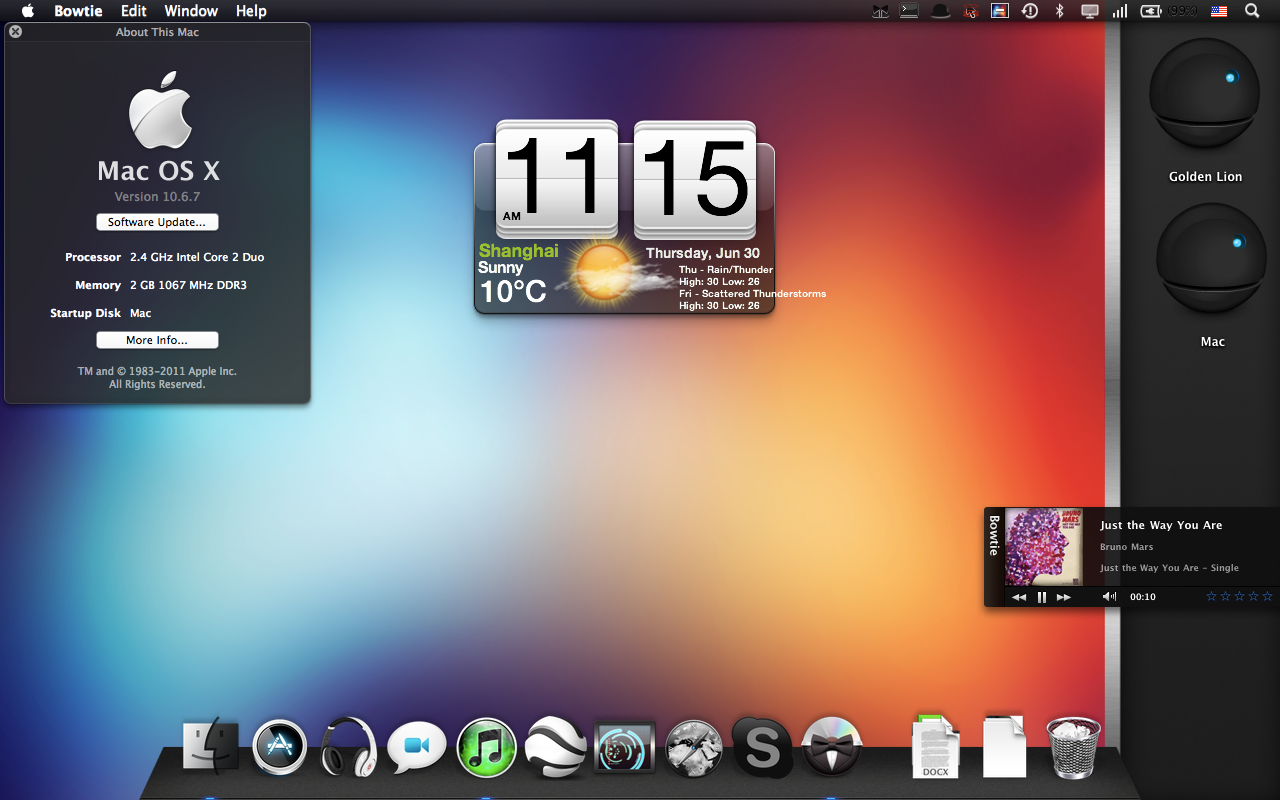Click the winged Bowtie-style menu bar icon
1280x800 pixels.
click(x=880, y=11)
